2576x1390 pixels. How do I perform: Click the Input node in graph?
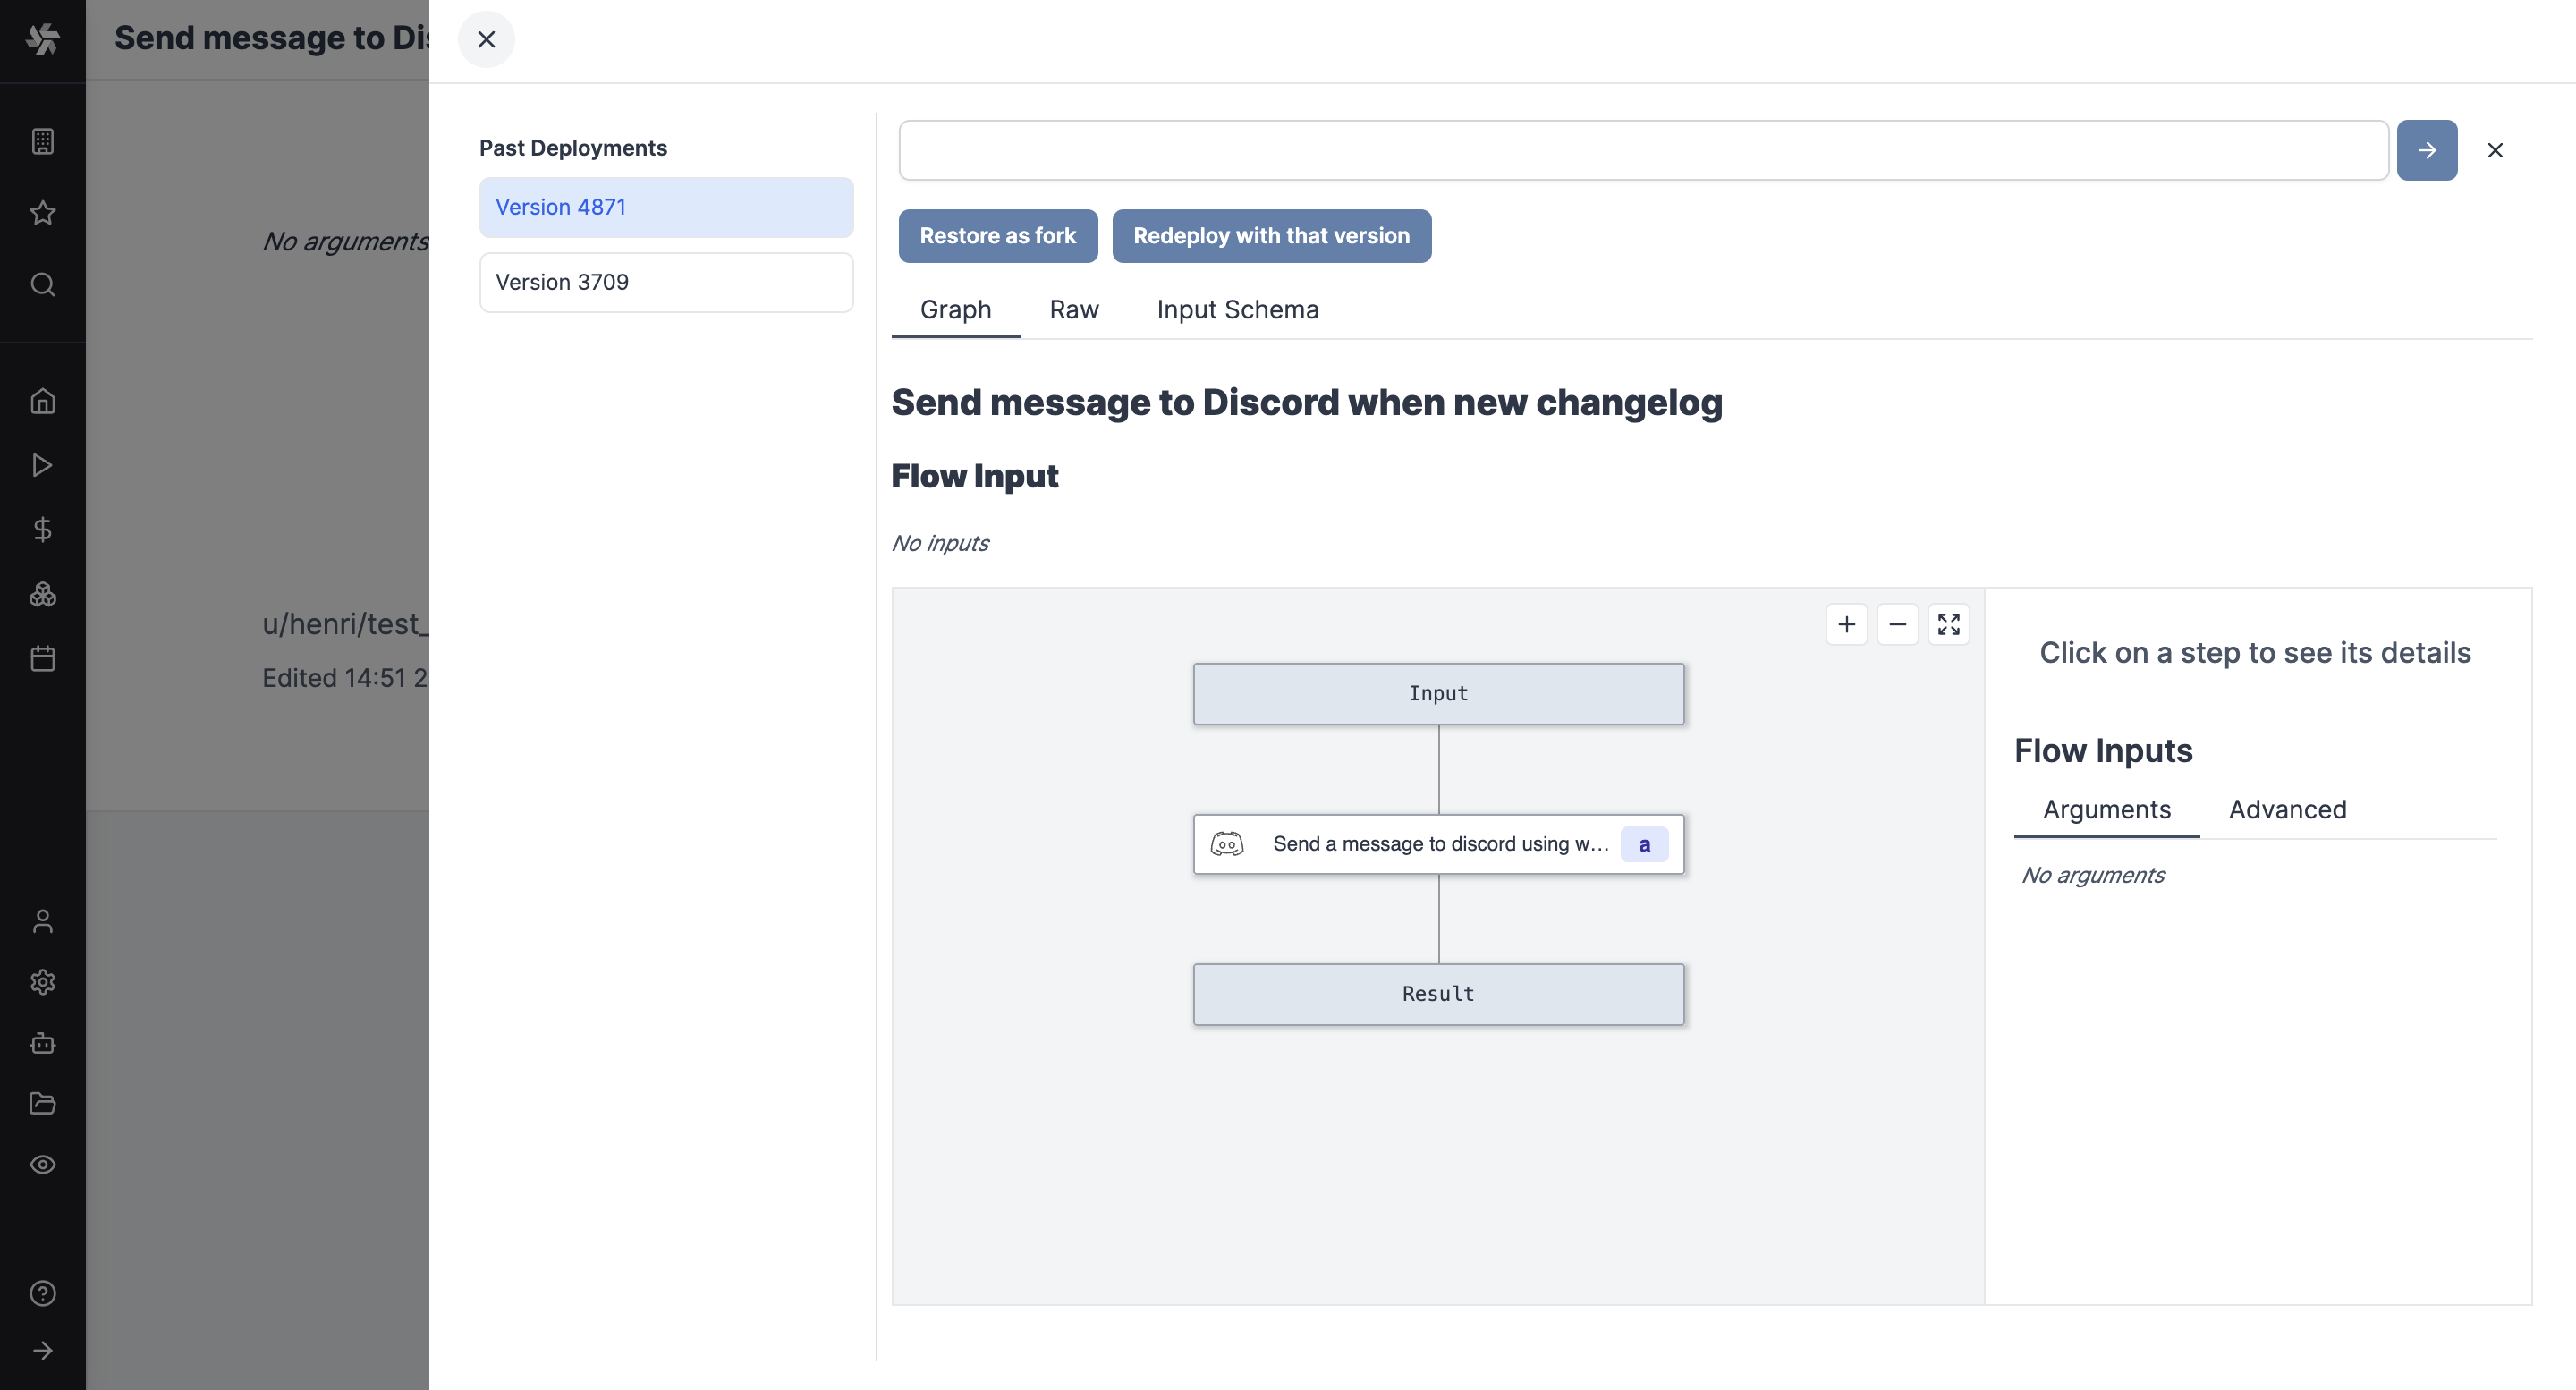[1437, 693]
